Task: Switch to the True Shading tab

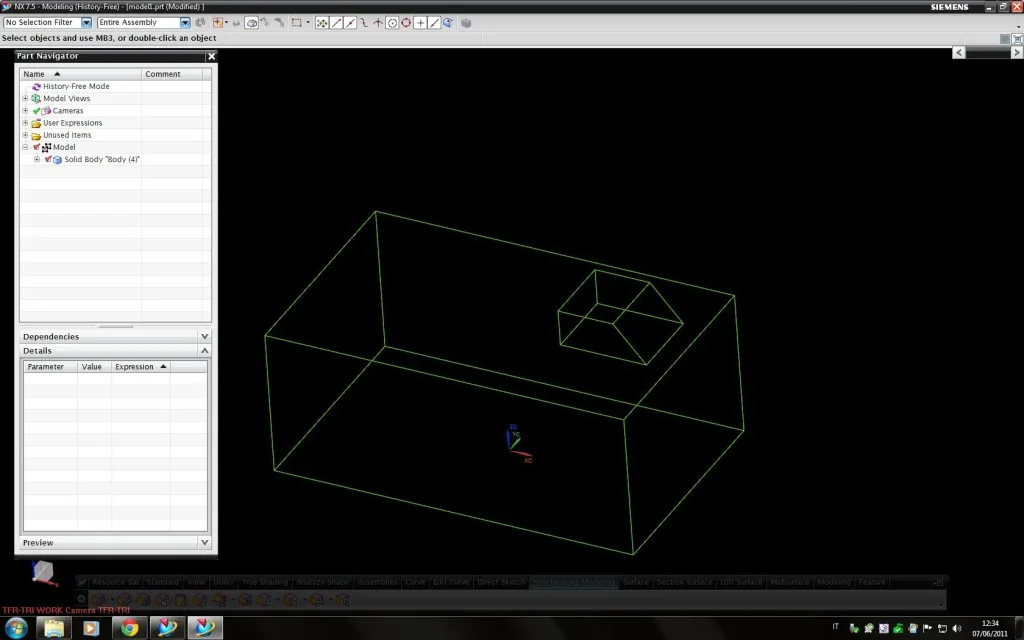Action: point(264,582)
